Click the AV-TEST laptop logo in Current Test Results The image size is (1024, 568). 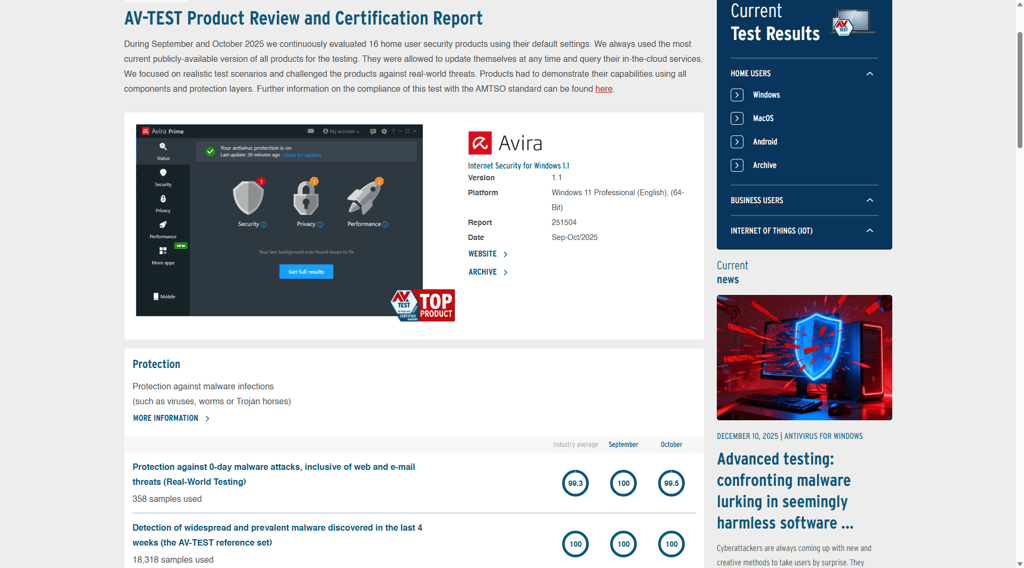[x=854, y=23]
